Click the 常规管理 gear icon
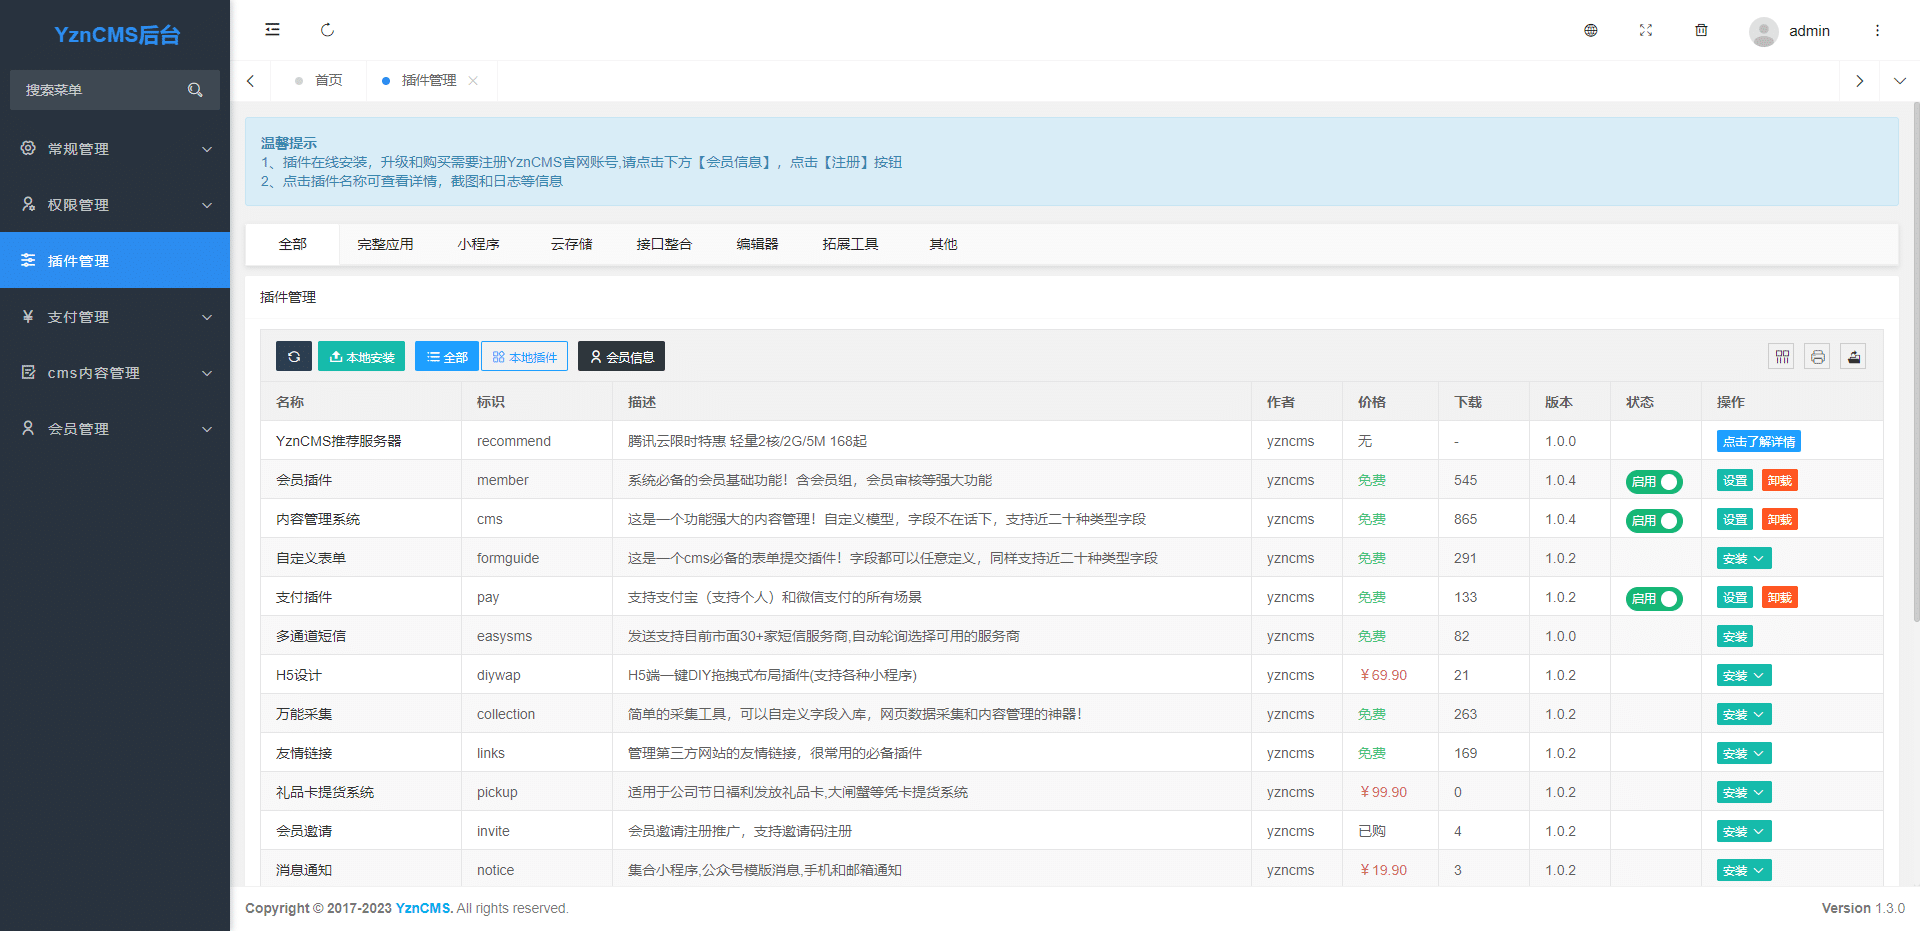The image size is (1920, 931). click(28, 148)
